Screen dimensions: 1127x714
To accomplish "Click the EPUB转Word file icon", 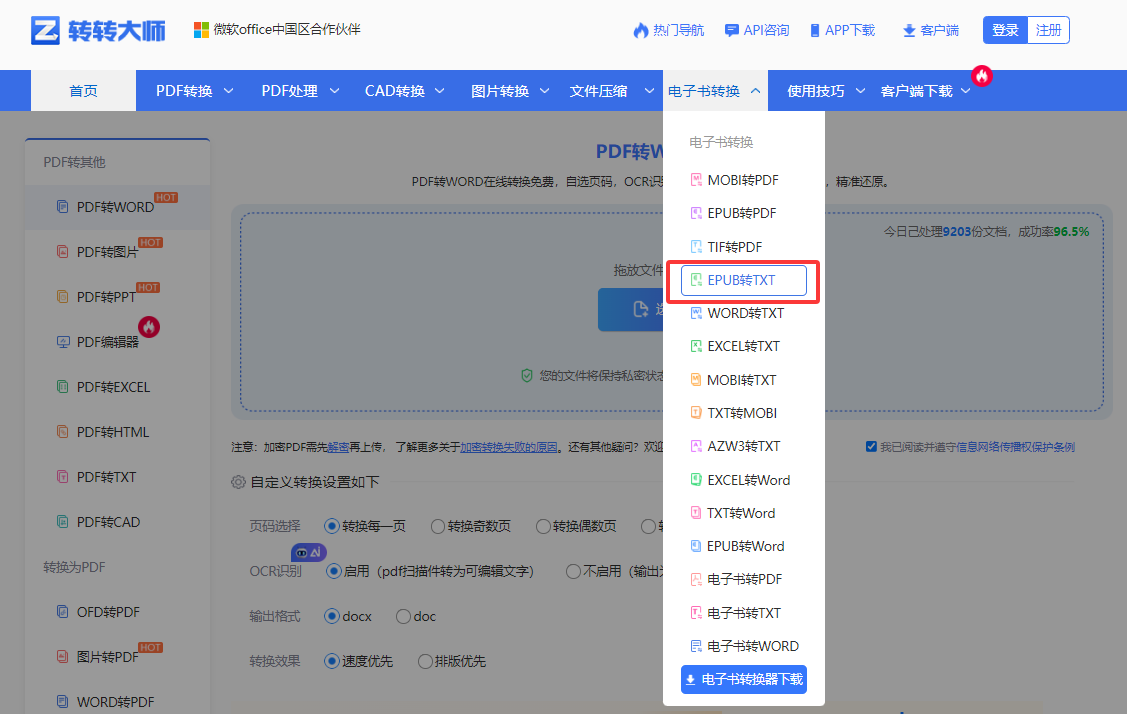I will click(696, 546).
